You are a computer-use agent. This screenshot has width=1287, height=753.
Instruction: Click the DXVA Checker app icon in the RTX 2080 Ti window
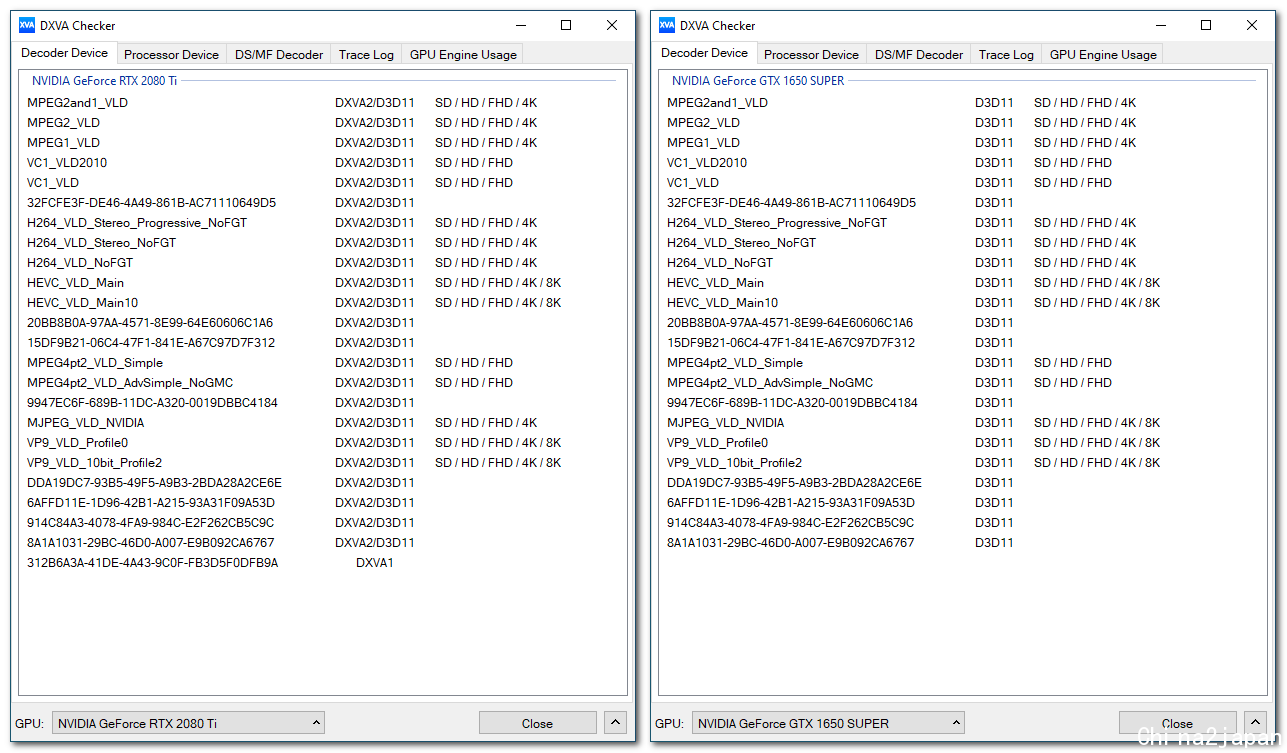(x=27, y=25)
